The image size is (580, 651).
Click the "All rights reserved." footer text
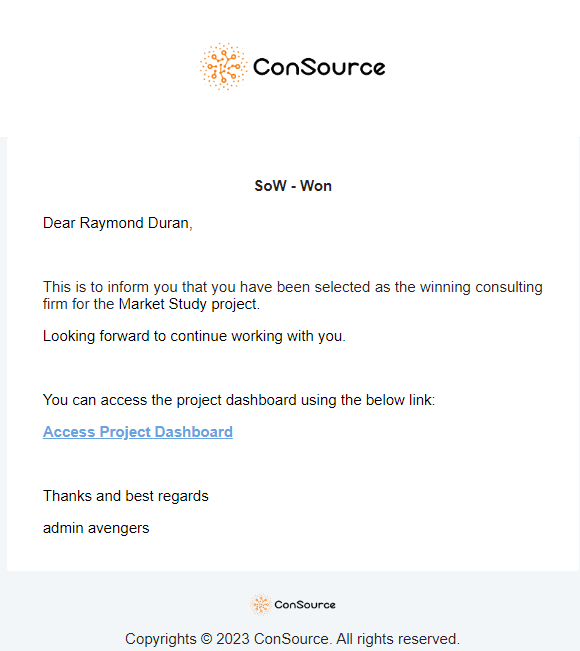coord(398,639)
